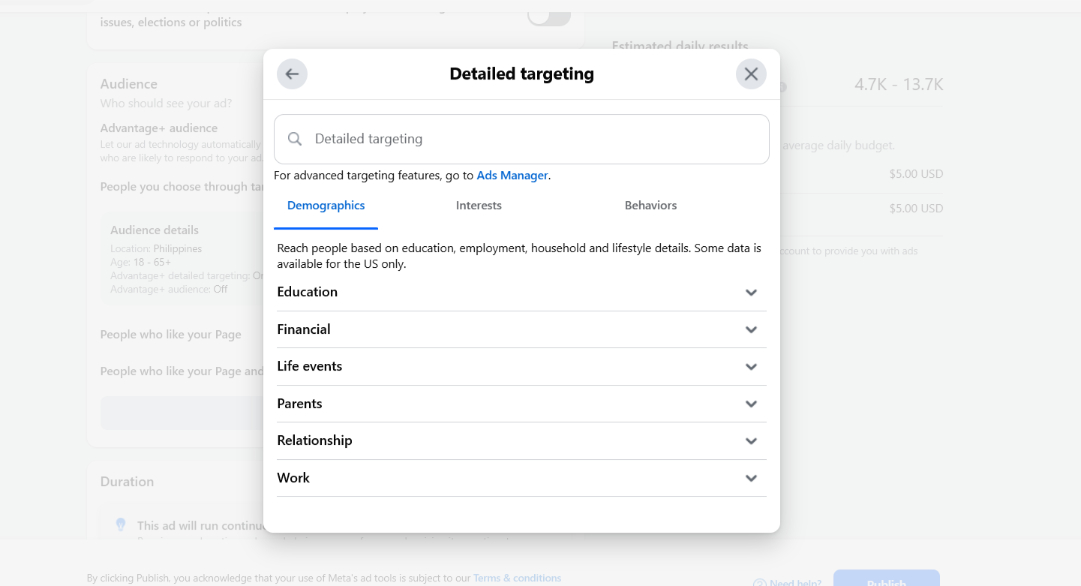Expand the Parents category chevron
Viewport: 1081px width, 586px height.
pyautogui.click(x=751, y=404)
